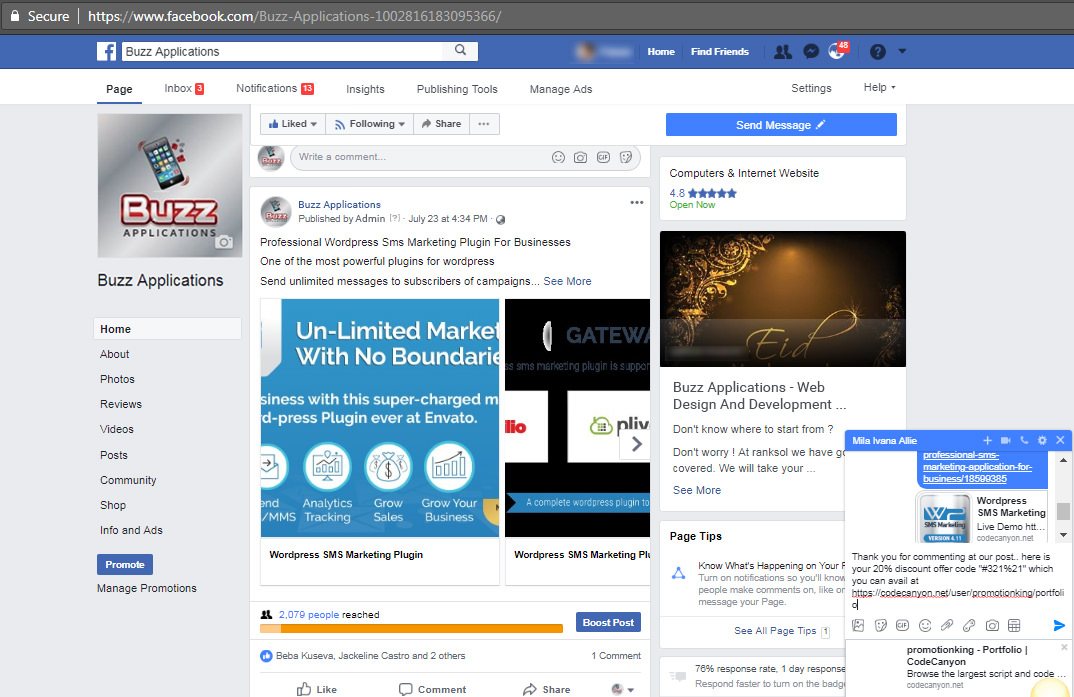1074x697 pixels.
Task: Click add photo icon in chat toolbar
Action: [x=858, y=625]
